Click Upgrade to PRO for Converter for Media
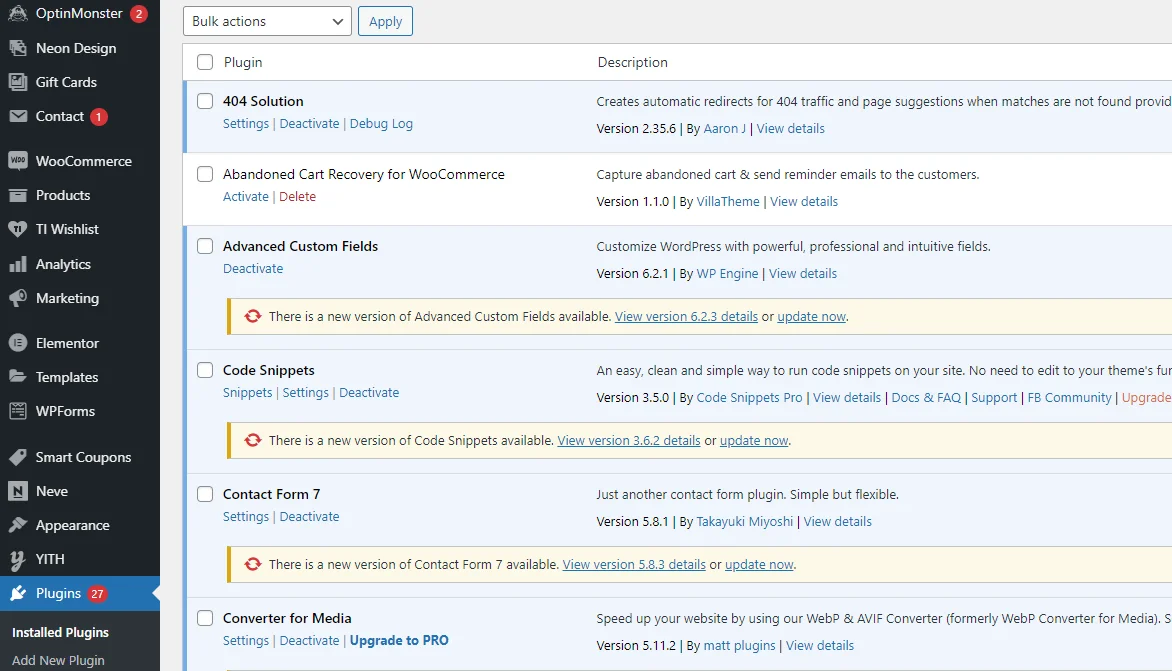The height and width of the screenshot is (671, 1172). click(399, 641)
